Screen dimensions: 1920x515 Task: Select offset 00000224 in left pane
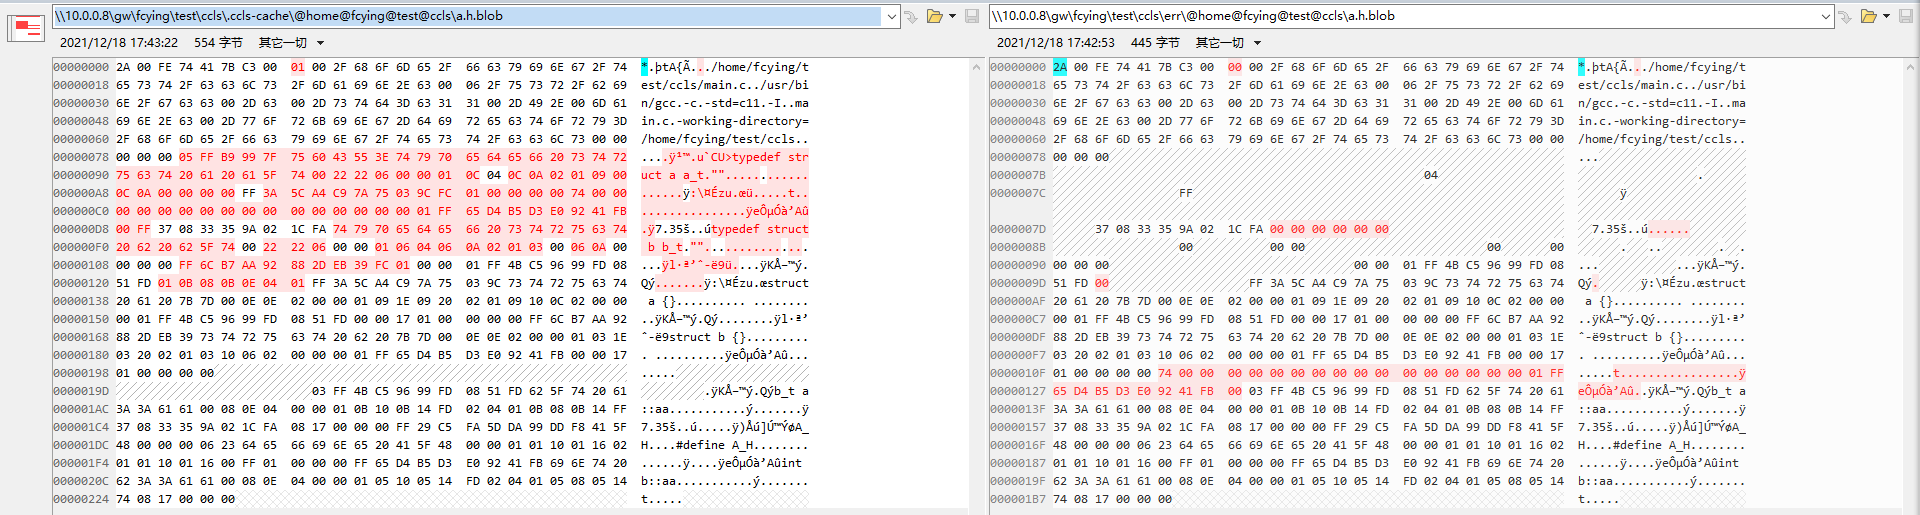[81, 499]
